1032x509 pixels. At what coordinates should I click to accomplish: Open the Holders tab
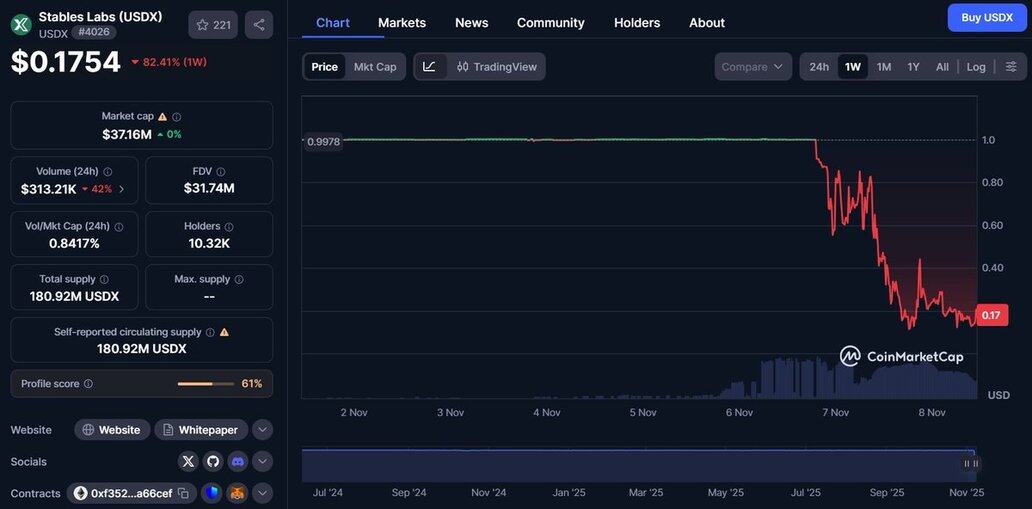click(x=637, y=22)
